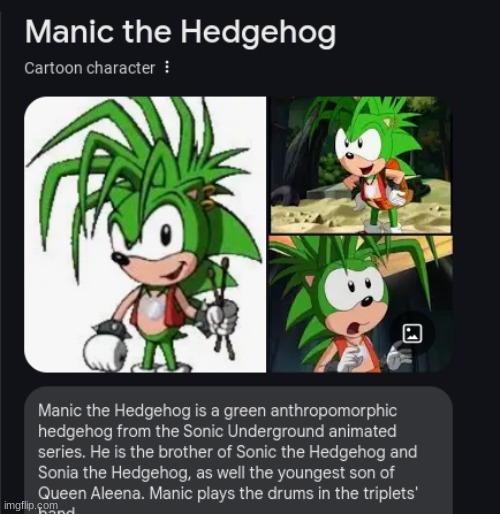Open the bottom-right surprised Manic image
The height and width of the screenshot is (514, 500).
[361, 304]
